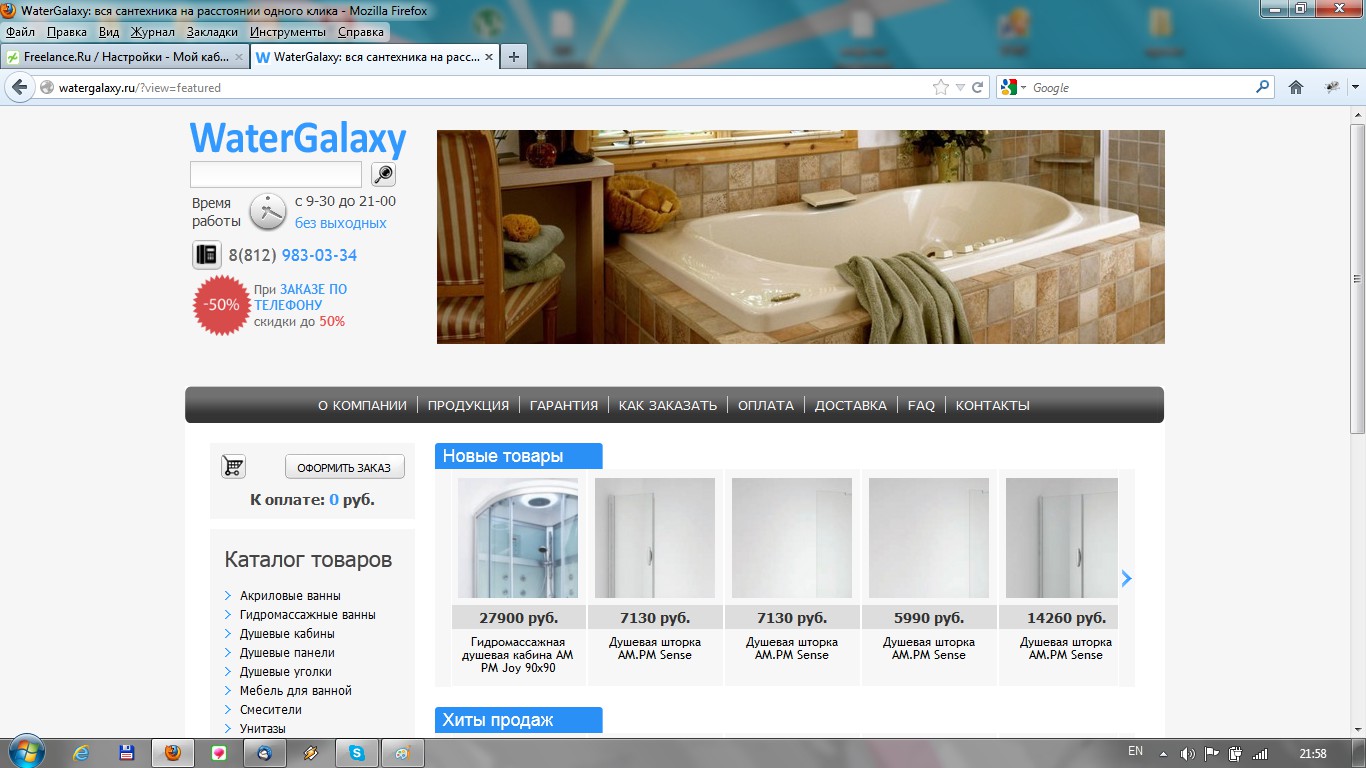
Task: Close the WaterGalaxy tab
Action: tap(488, 57)
